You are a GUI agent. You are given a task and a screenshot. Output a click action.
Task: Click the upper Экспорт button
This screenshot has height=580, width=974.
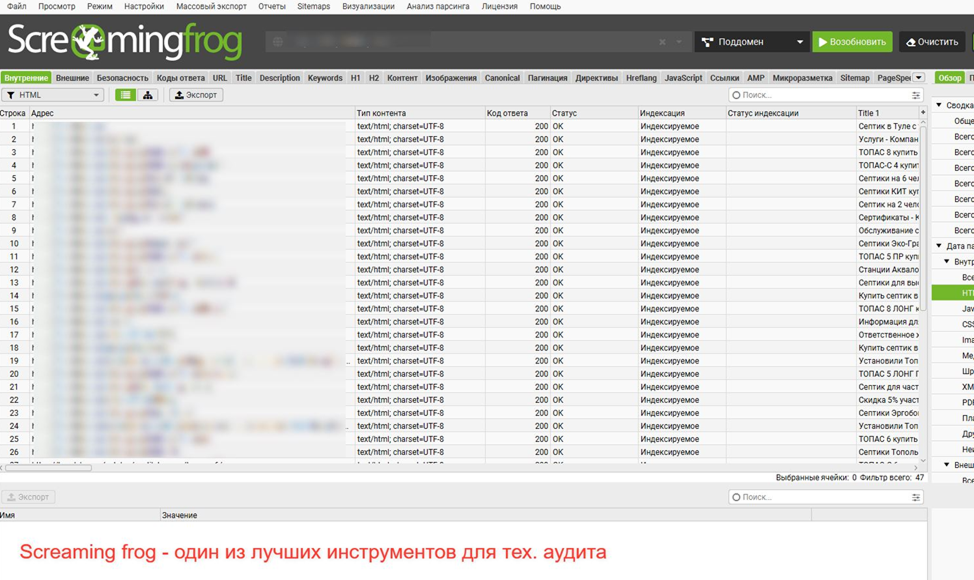click(196, 95)
